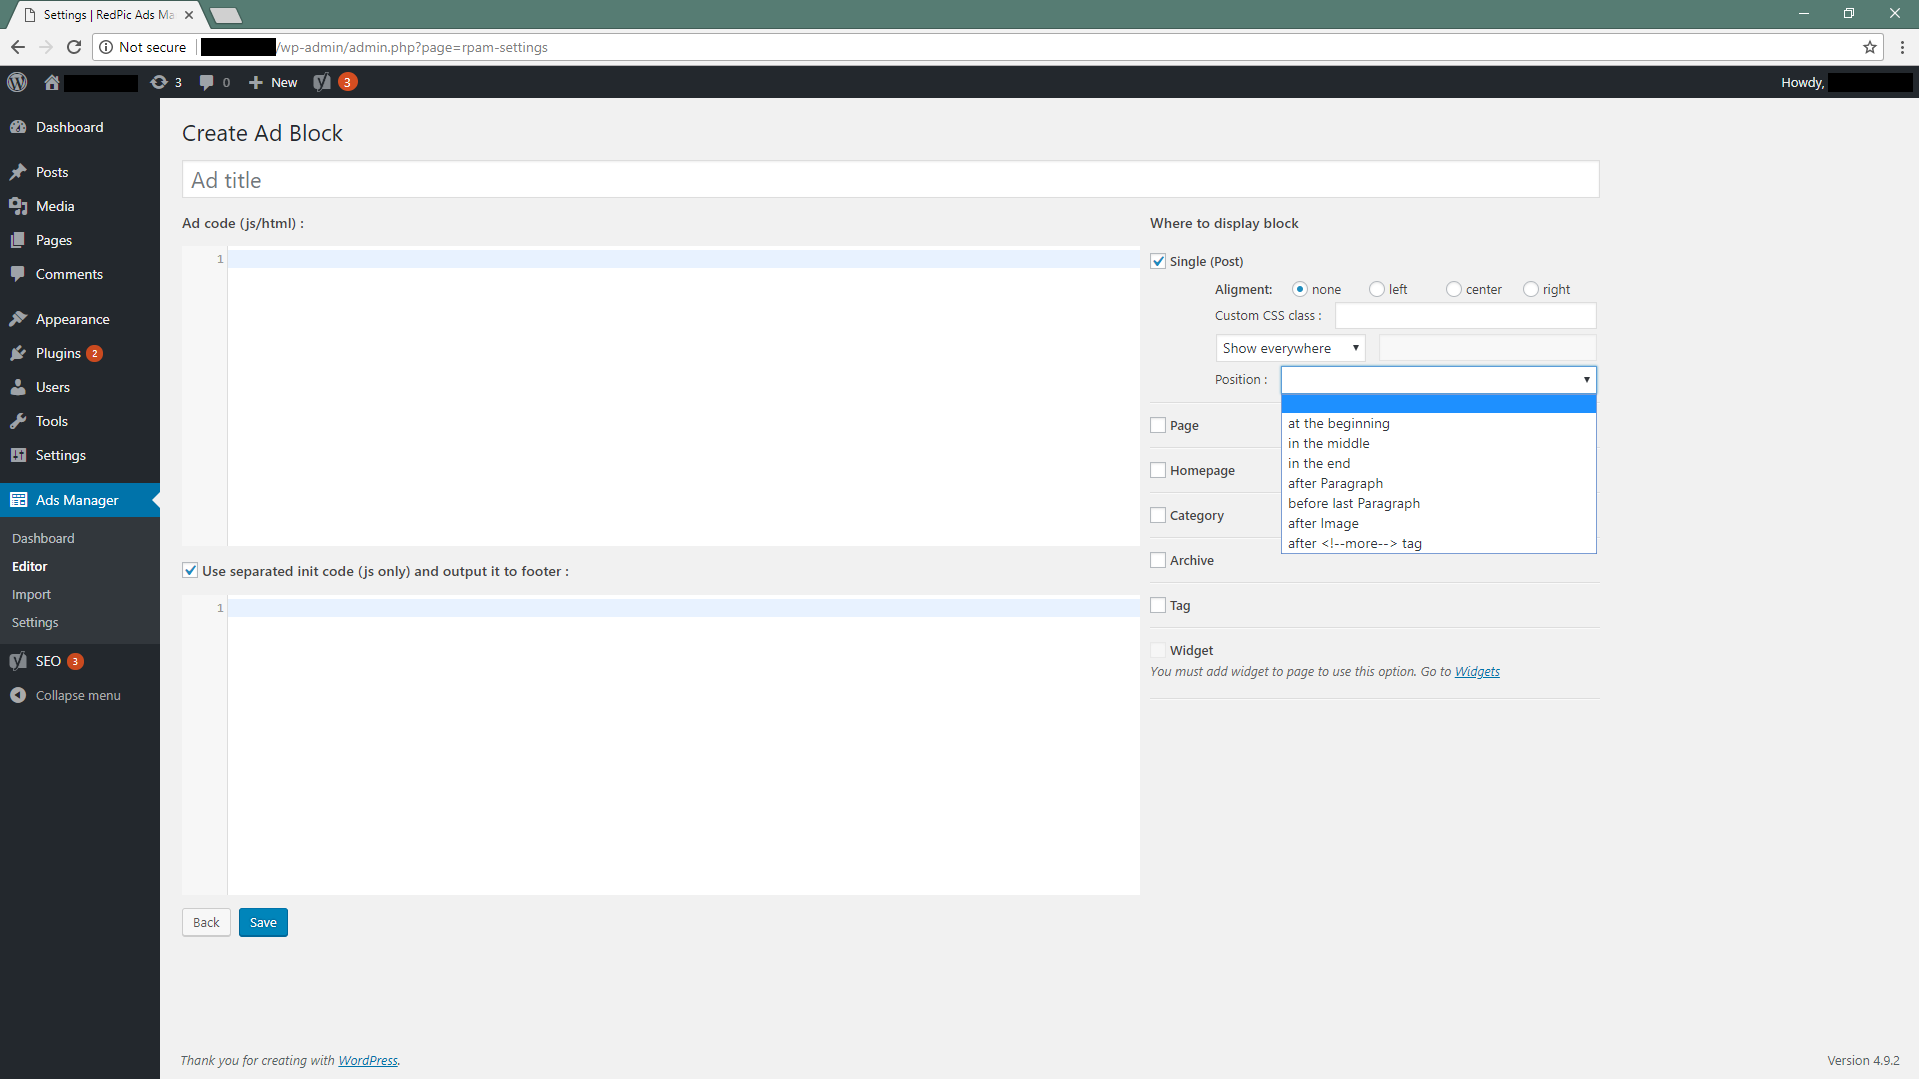Follow the Widgets link
Image resolution: width=1919 pixels, height=1079 pixels.
click(x=1477, y=671)
